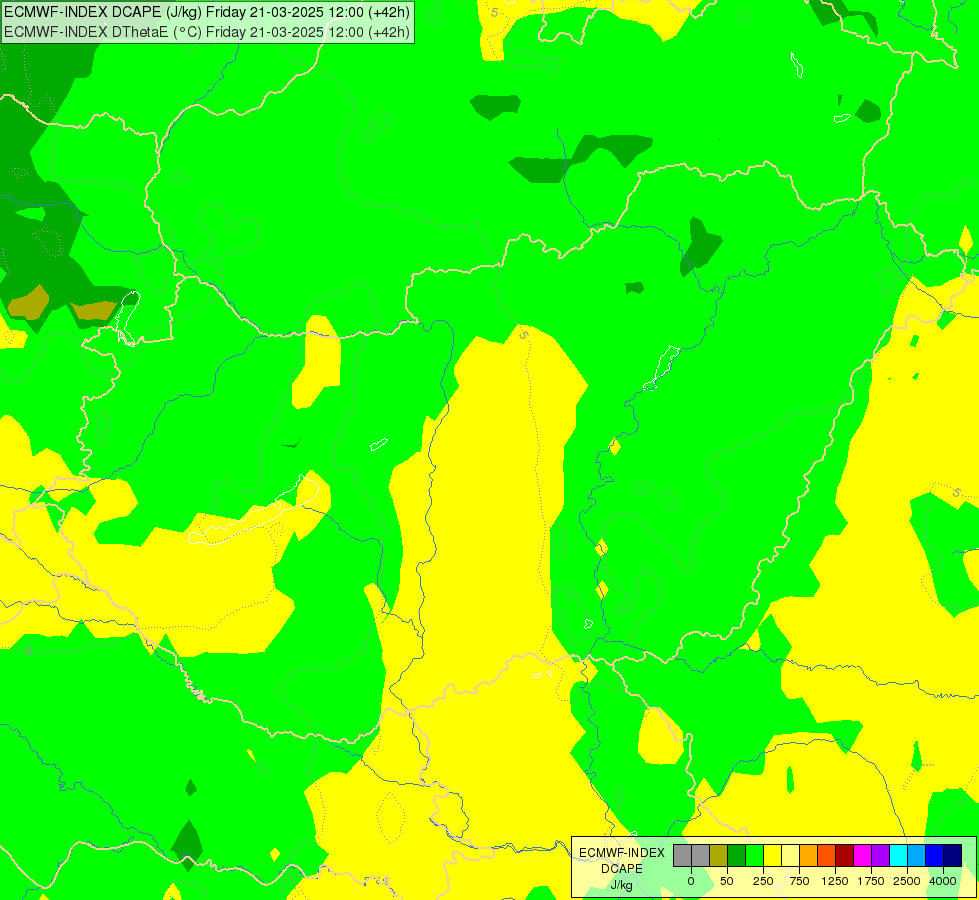Click the navy legend swatch
Viewport: 979px width, 900px height.
[x=952, y=855]
